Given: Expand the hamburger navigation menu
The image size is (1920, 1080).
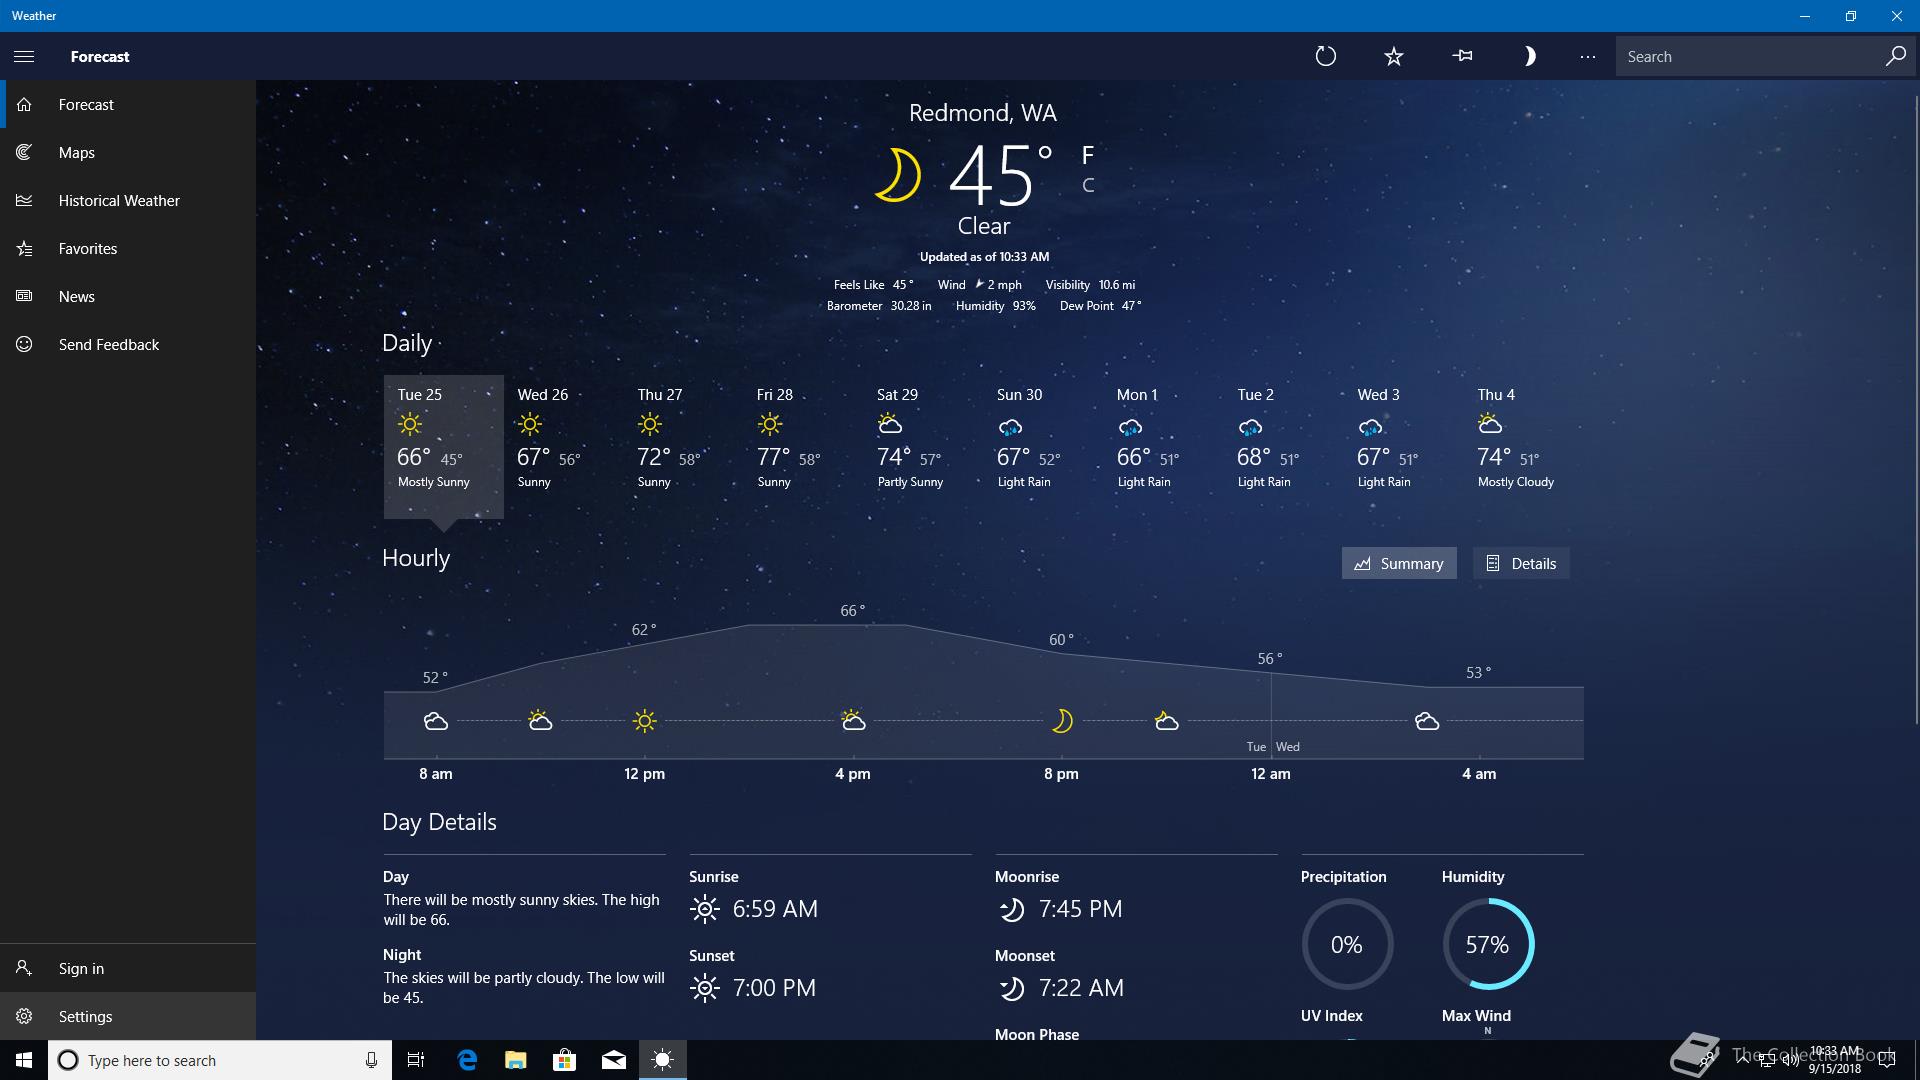Looking at the screenshot, I should (x=24, y=56).
